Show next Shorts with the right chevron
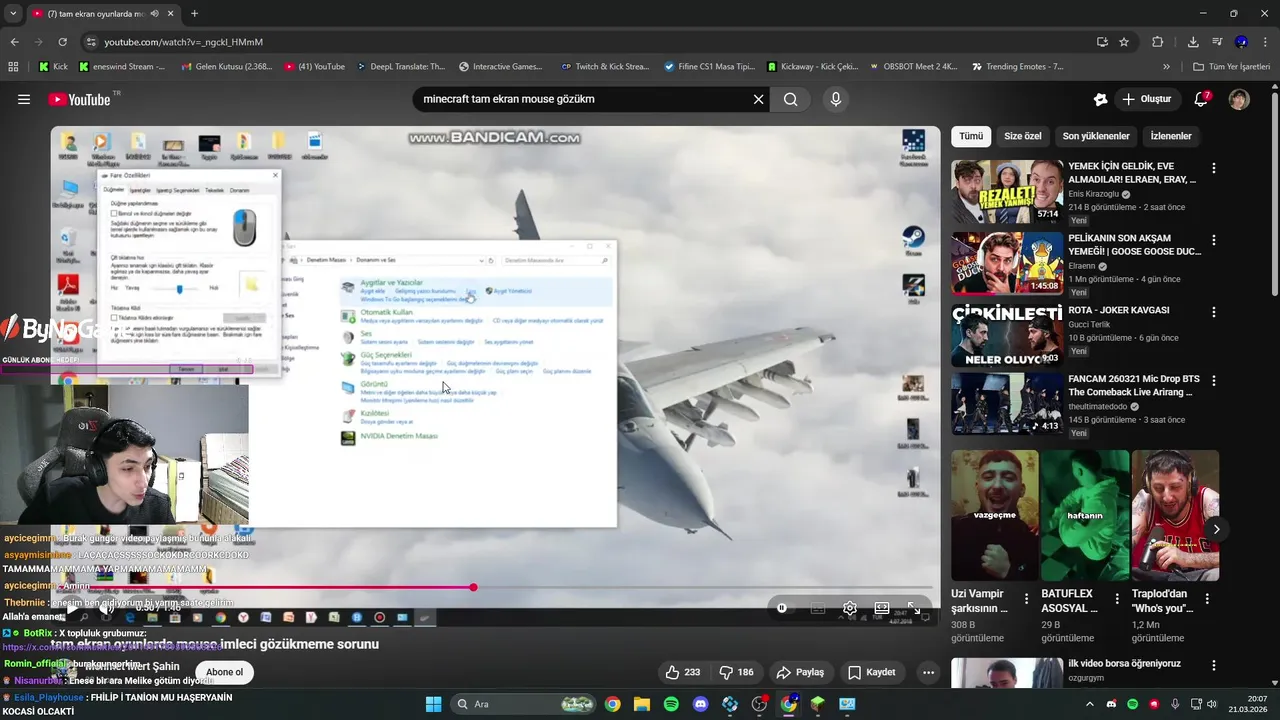This screenshot has height=720, width=1280. click(x=1216, y=529)
